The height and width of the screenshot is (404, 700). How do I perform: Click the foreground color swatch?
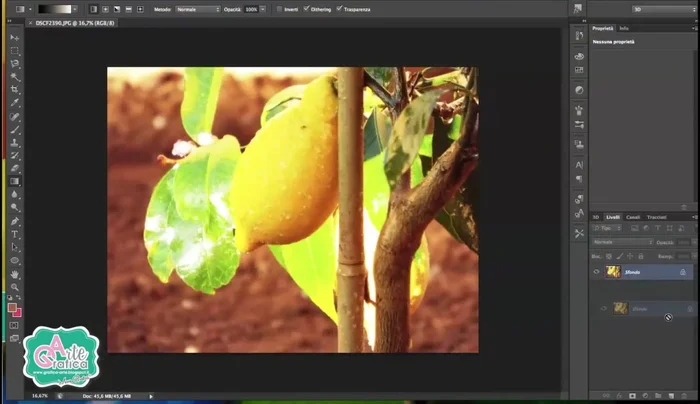click(x=12, y=309)
